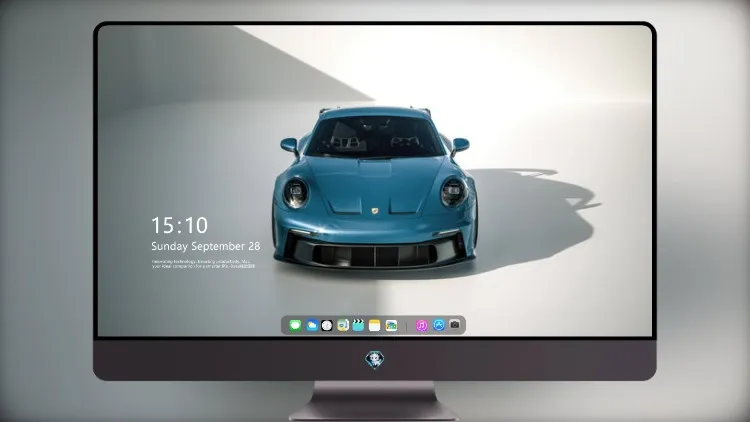Open the Camera app in dock
This screenshot has height=422, width=750.
pyautogui.click(x=455, y=325)
